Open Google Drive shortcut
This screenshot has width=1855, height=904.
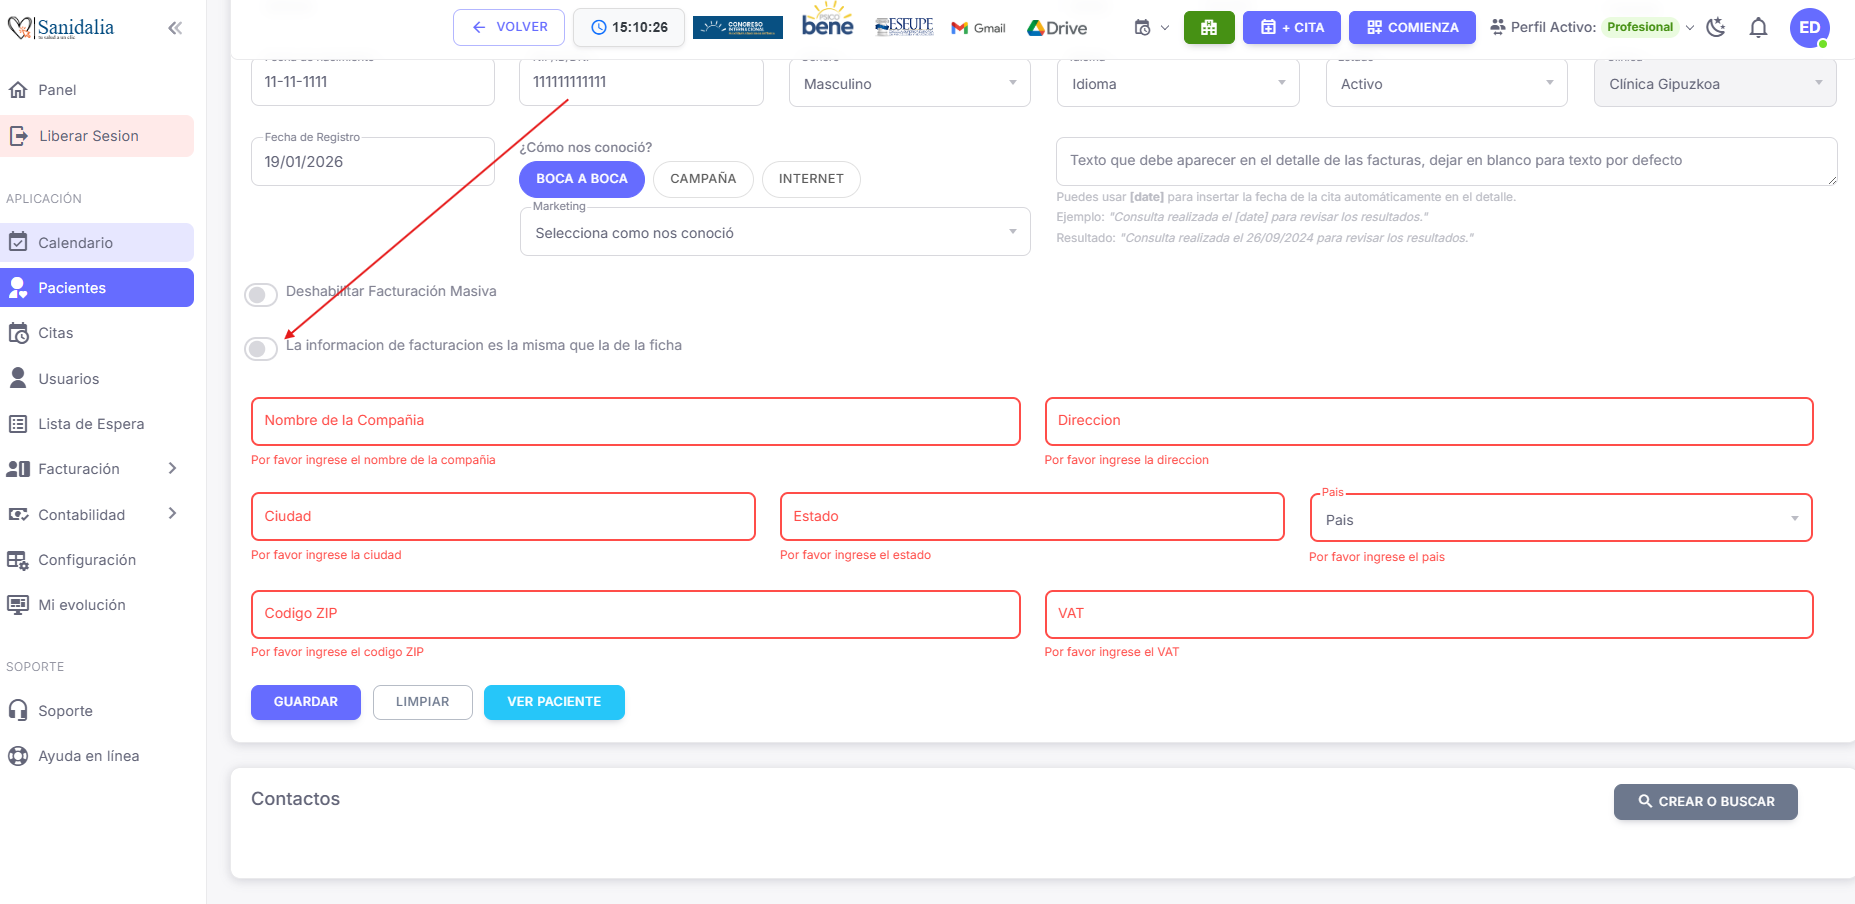[1057, 28]
